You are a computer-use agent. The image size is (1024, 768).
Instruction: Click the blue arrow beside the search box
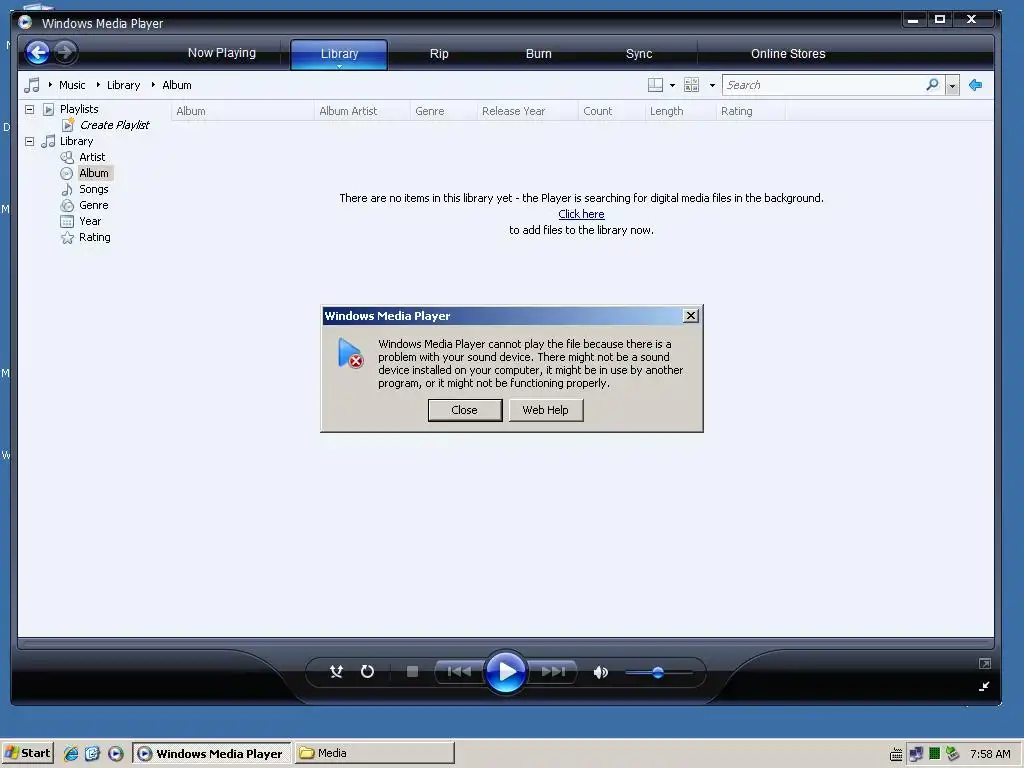976,85
